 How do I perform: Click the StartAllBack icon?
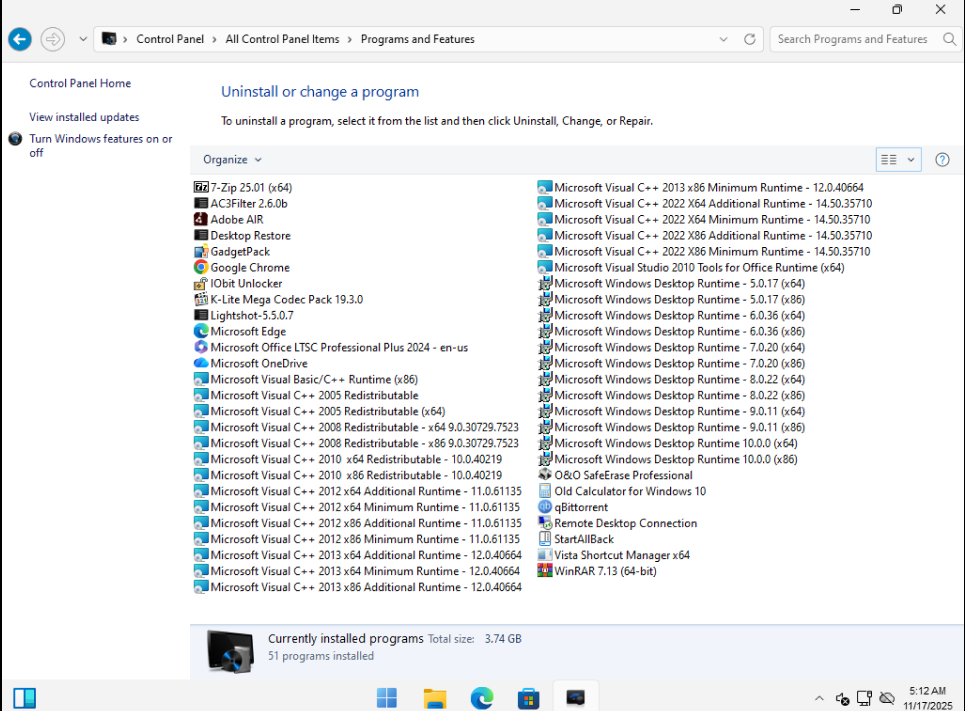click(x=545, y=539)
